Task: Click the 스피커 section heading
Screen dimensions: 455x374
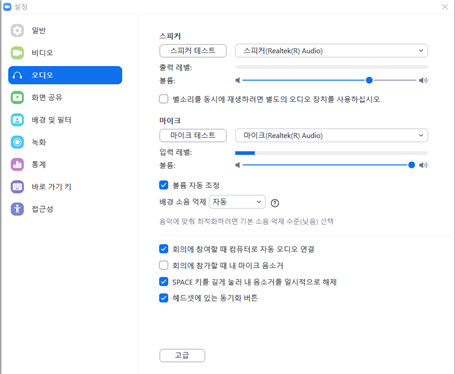Action: [170, 36]
